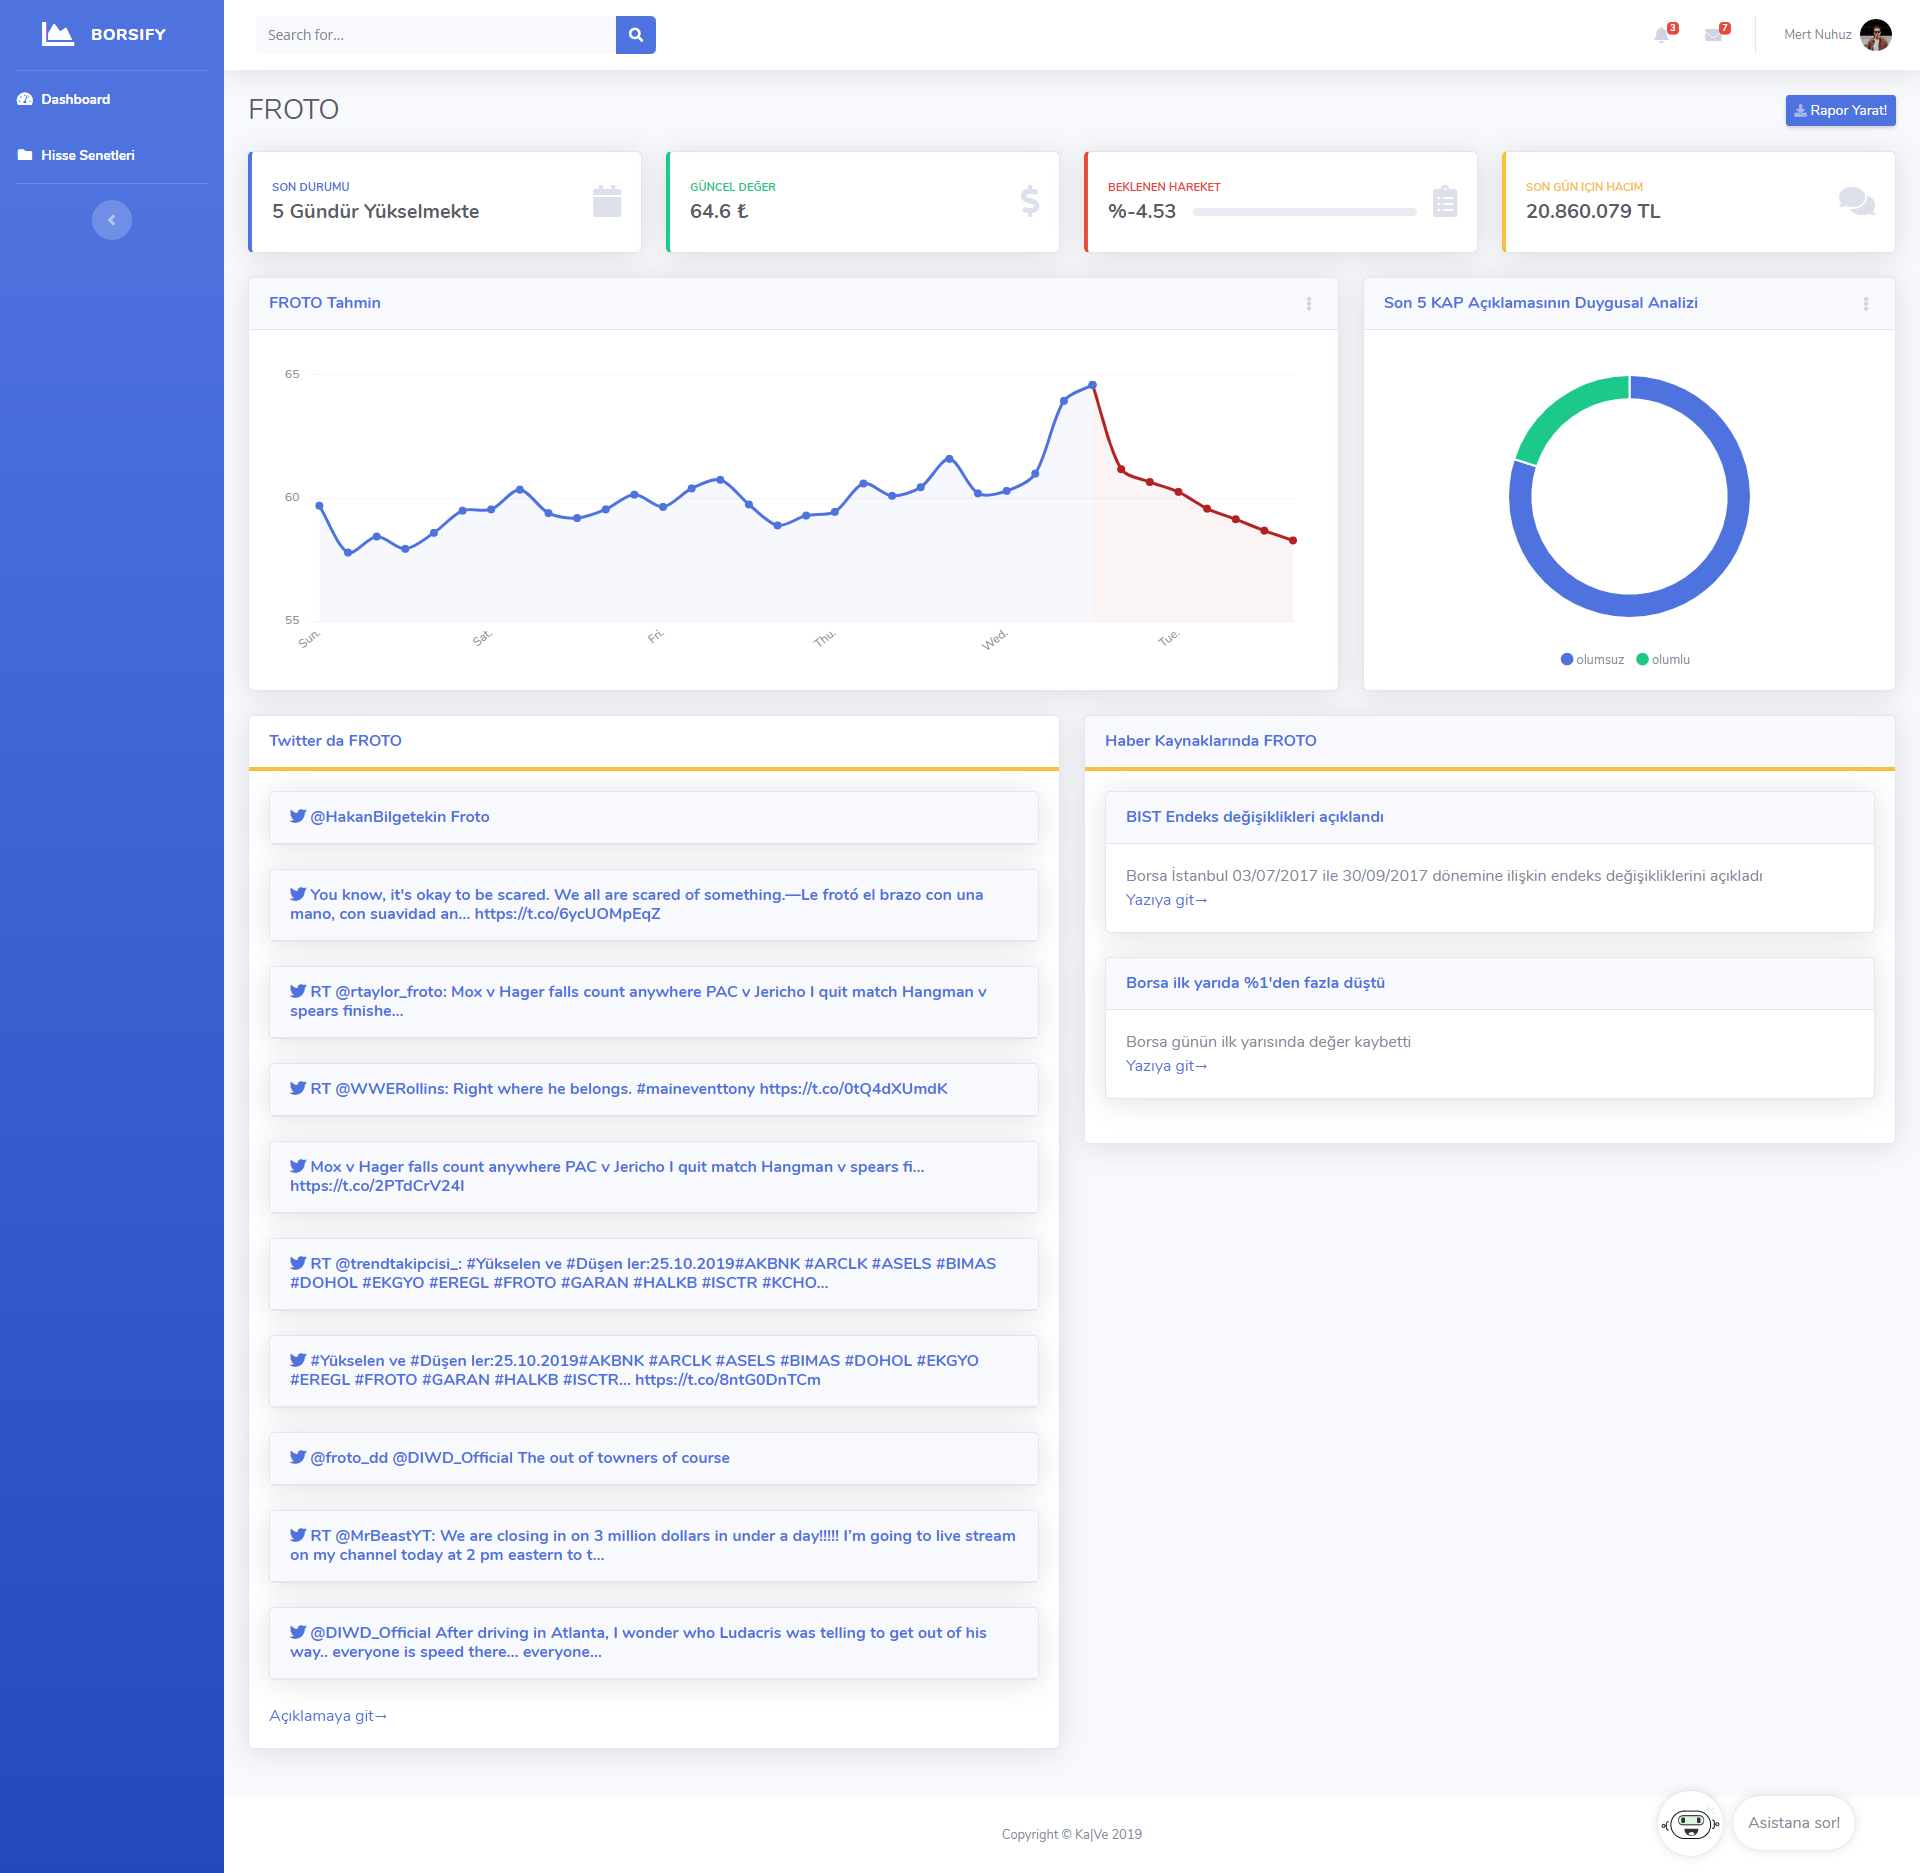This screenshot has height=1873, width=1920.
Task: Click the BORSIFY chart logo
Action: tap(57, 34)
